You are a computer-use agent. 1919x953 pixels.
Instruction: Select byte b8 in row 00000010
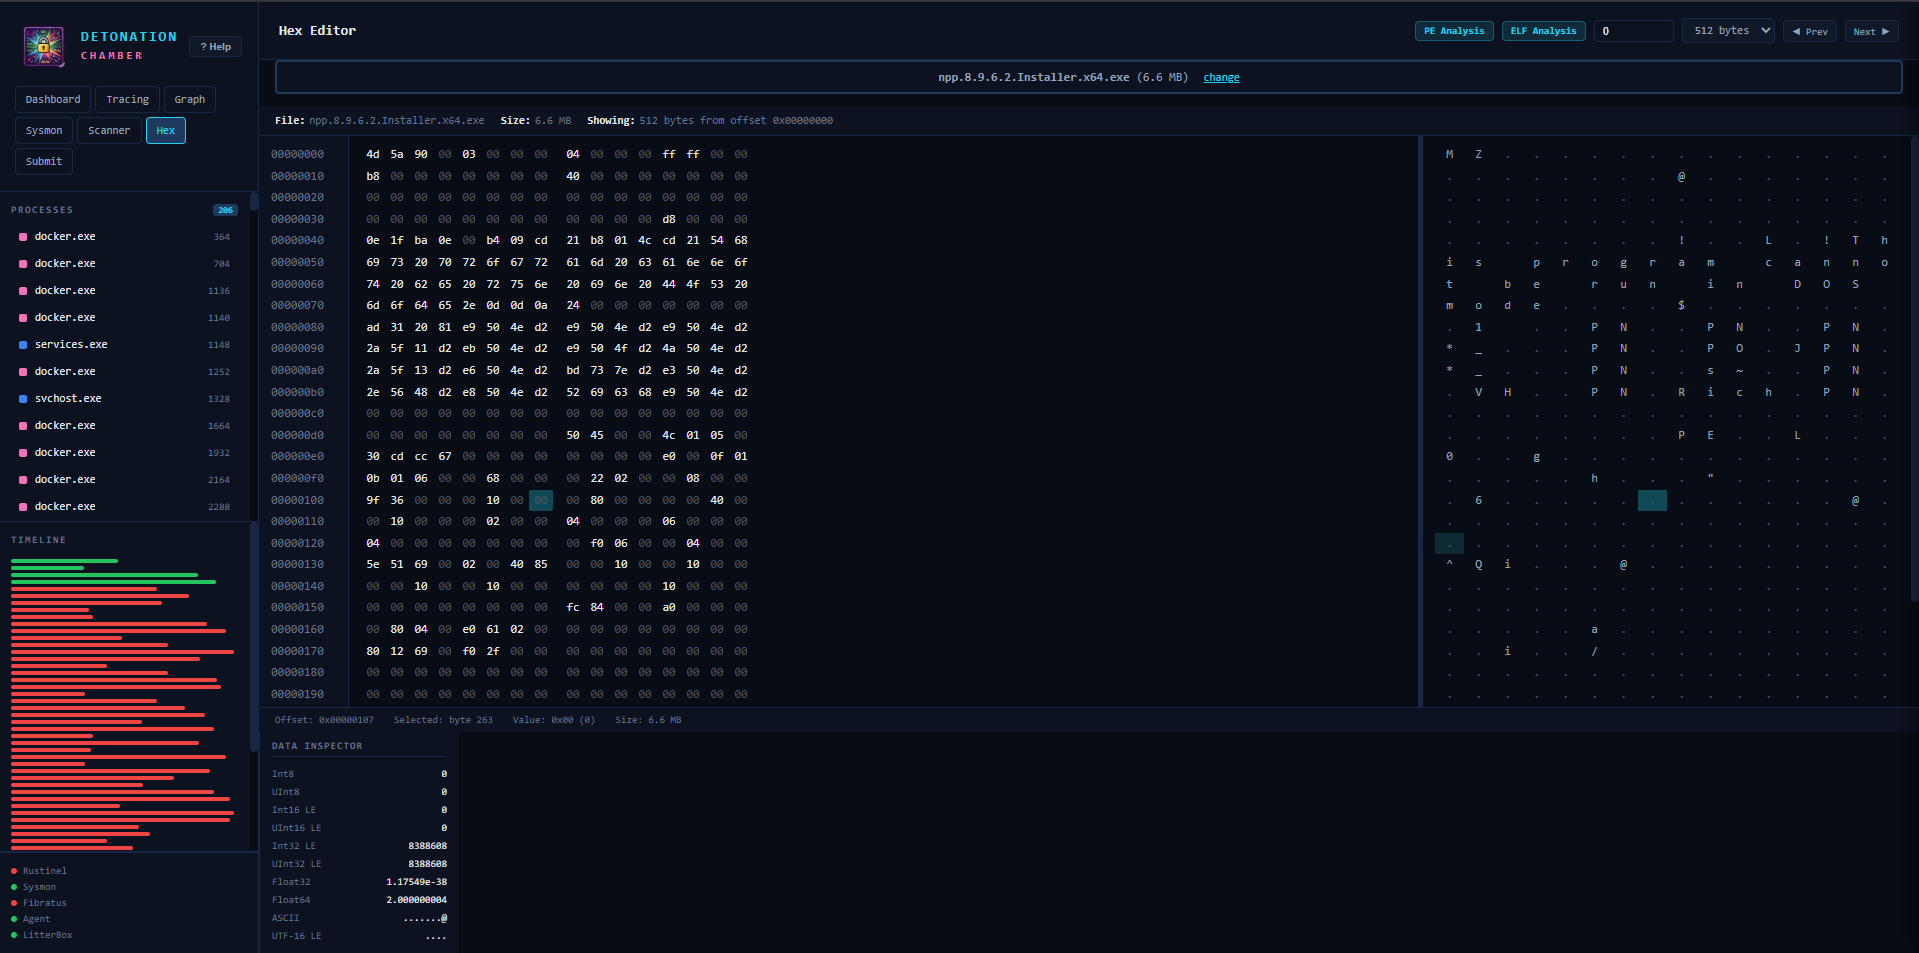tap(373, 176)
